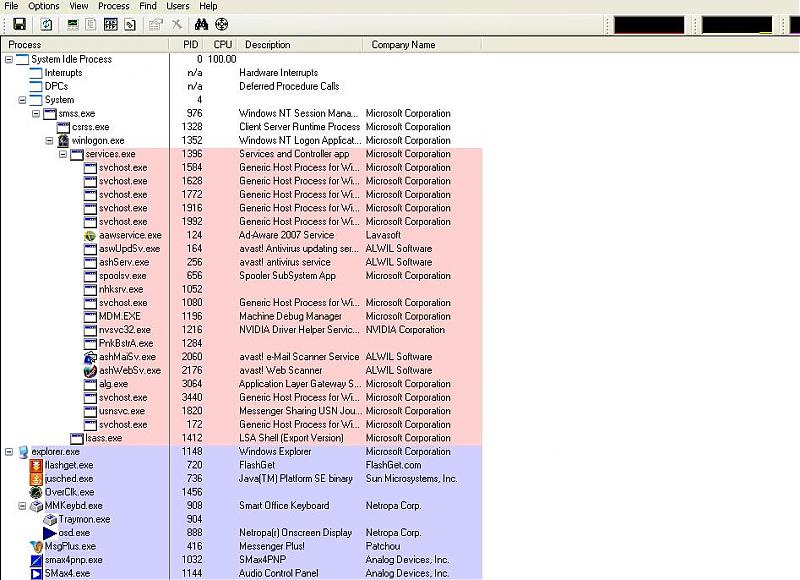This screenshot has width=800, height=580.
Task: Click the second black commit history mini graph
Action: [x=737, y=24]
